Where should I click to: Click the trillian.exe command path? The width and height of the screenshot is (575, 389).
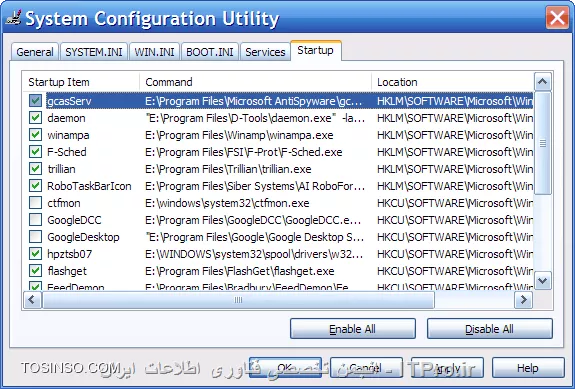point(228,169)
